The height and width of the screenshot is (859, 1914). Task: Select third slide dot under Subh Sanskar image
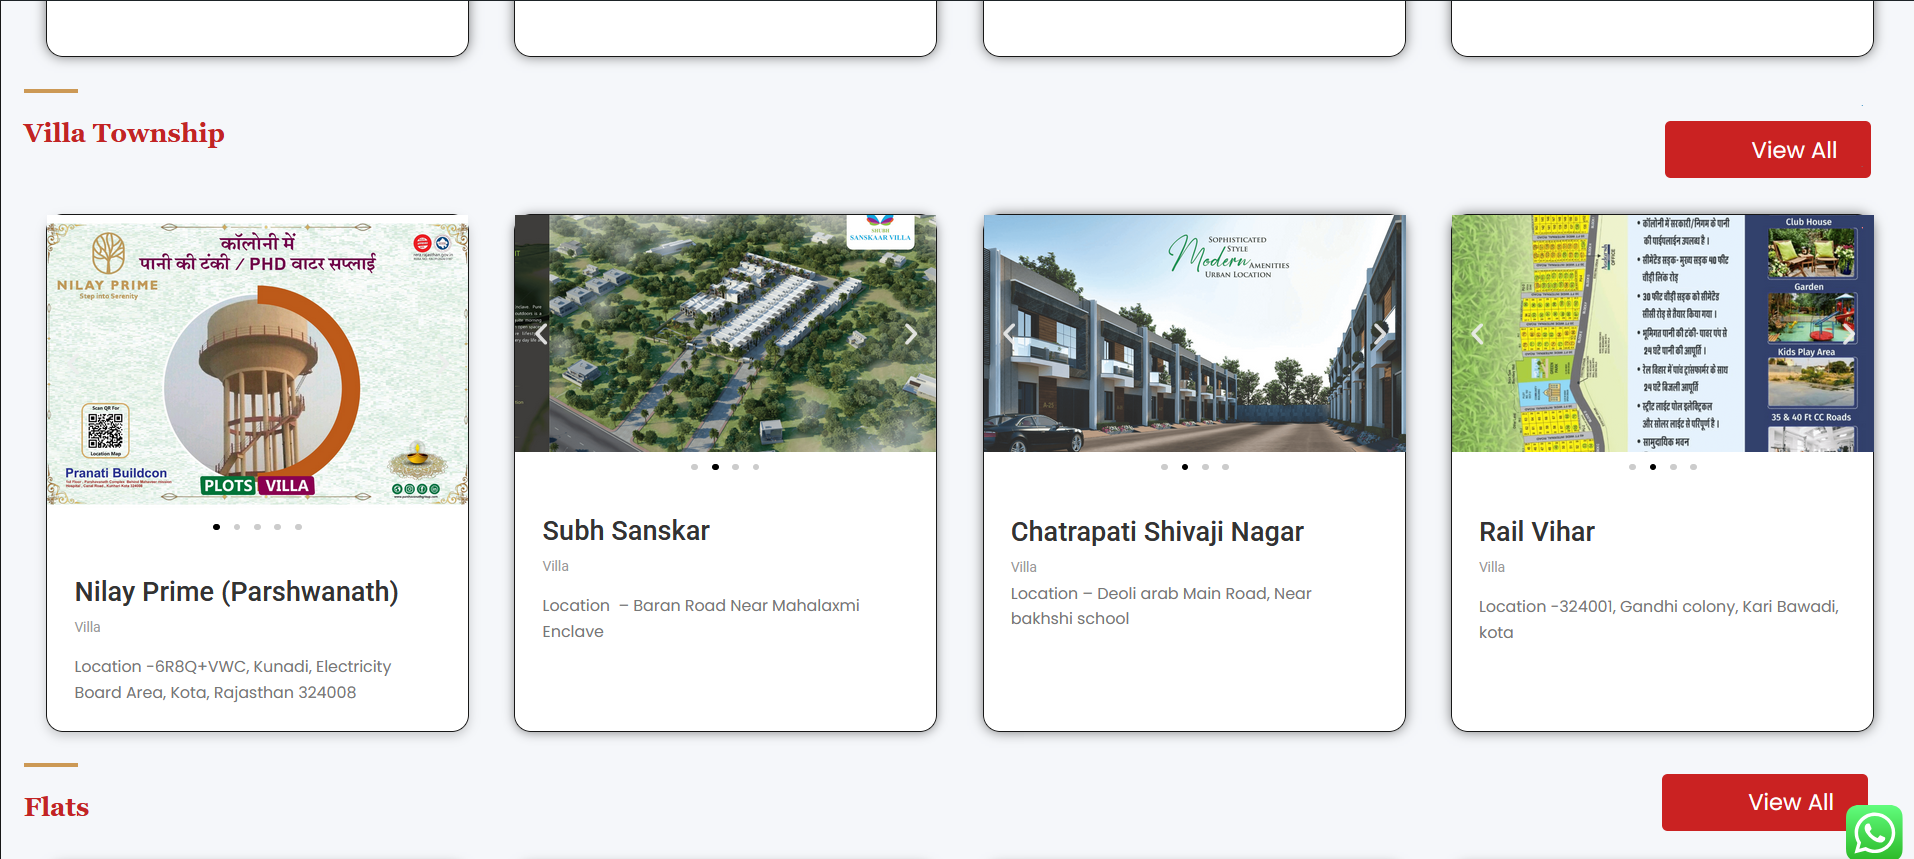pos(735,467)
